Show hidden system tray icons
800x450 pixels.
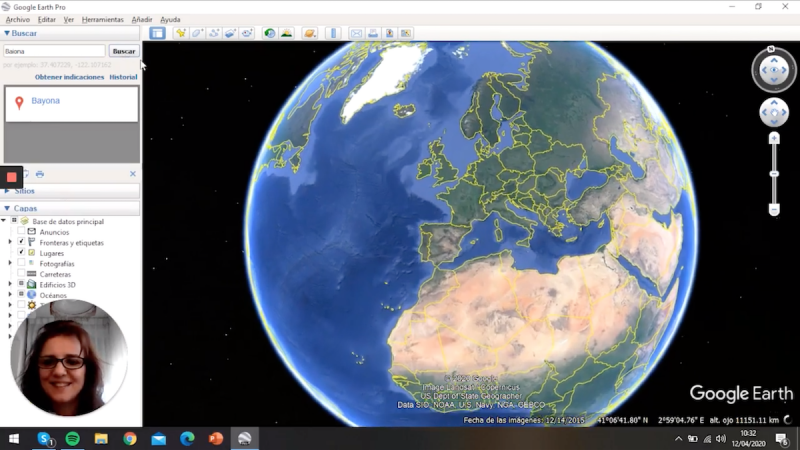(678, 439)
